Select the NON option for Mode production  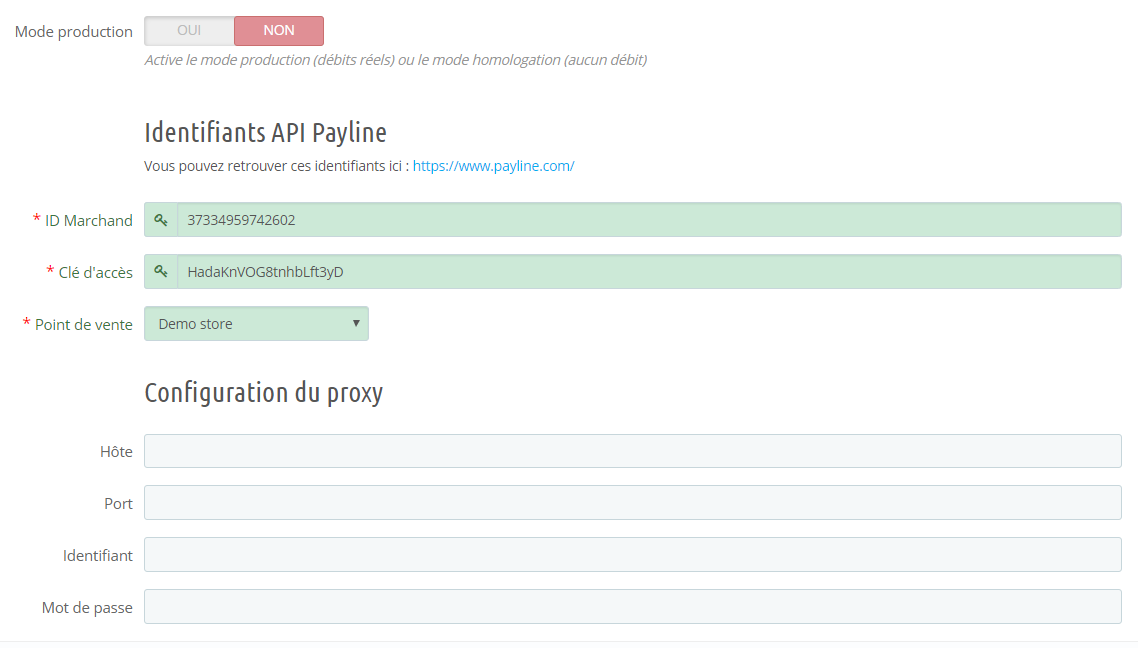click(x=279, y=31)
